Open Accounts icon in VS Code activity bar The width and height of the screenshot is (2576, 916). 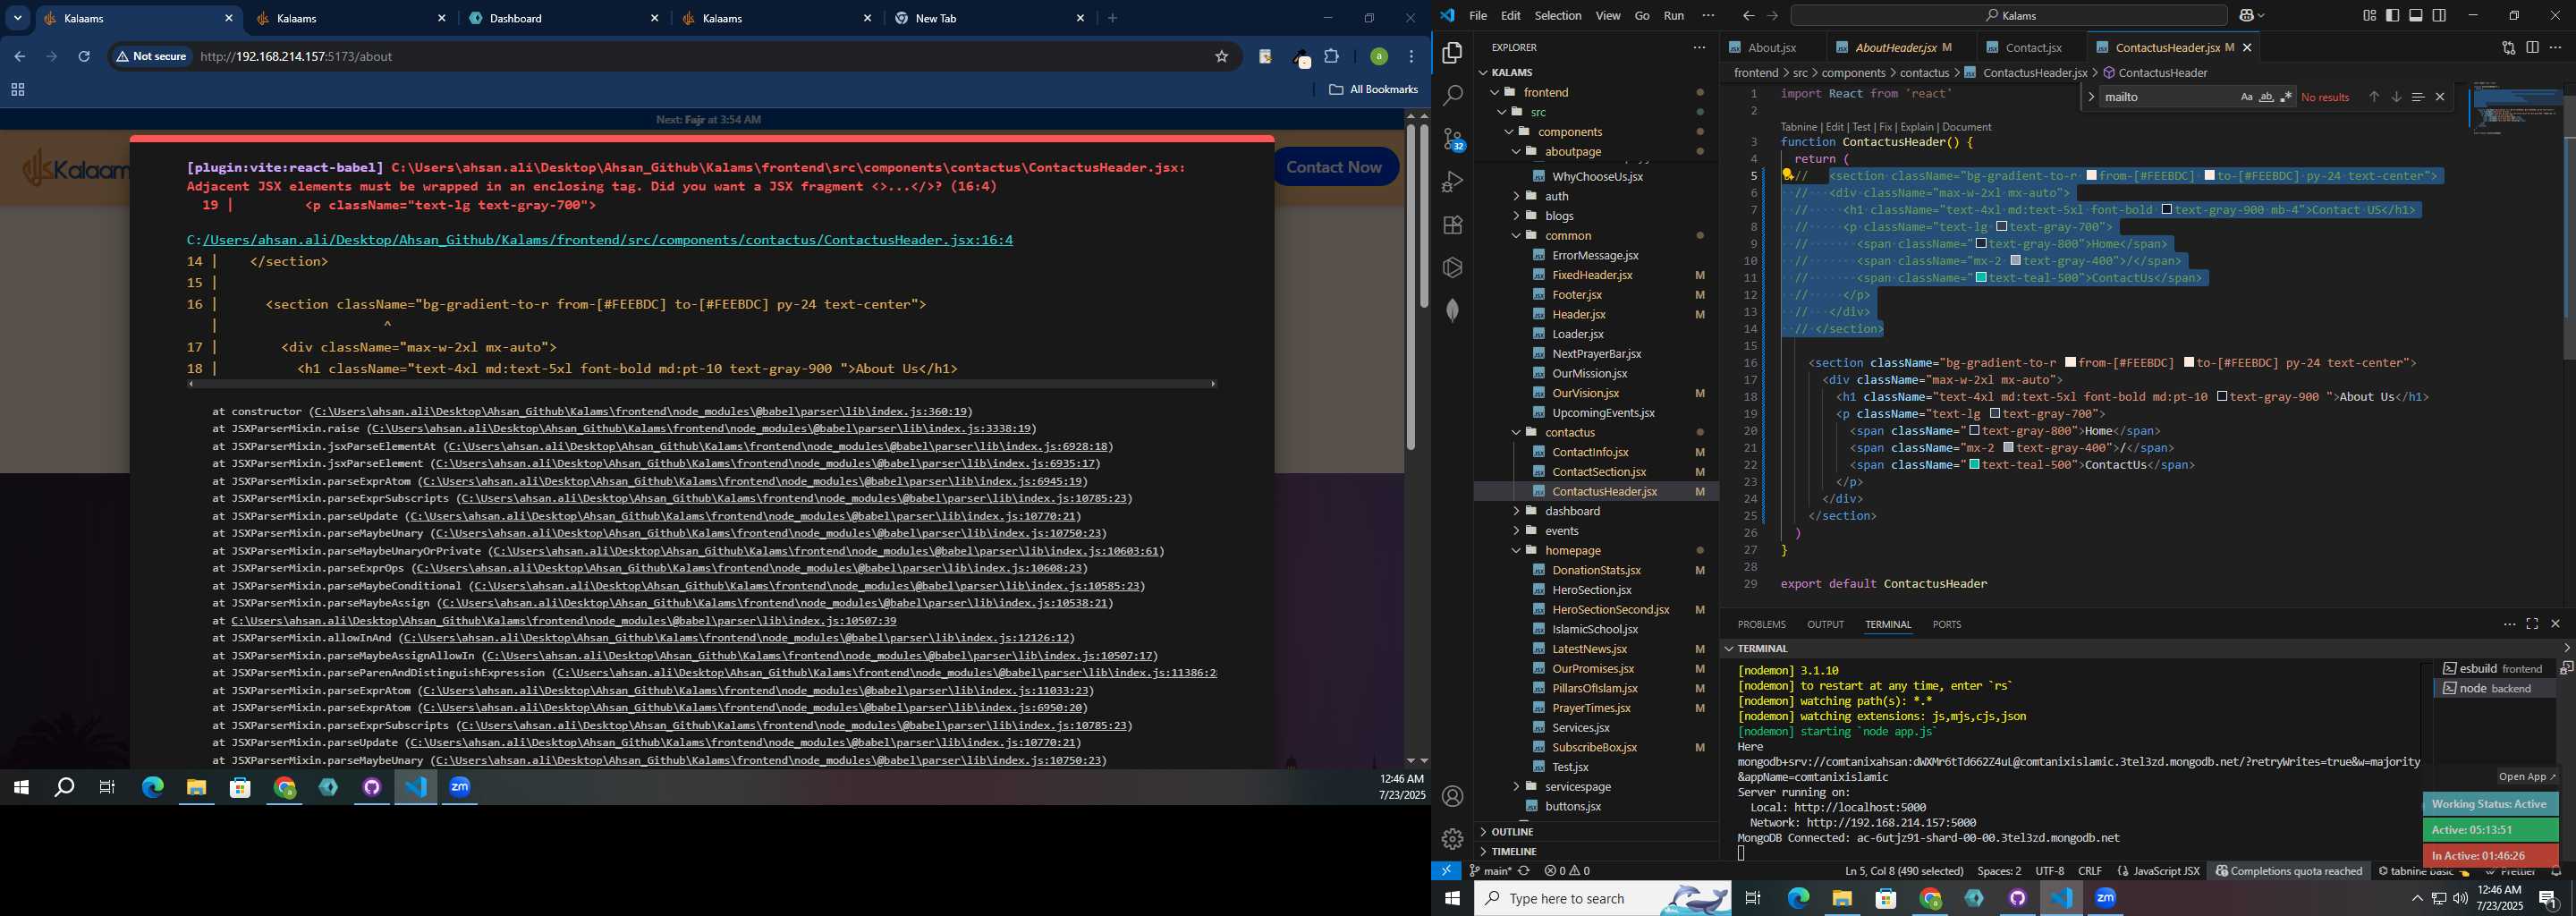coord(1453,796)
